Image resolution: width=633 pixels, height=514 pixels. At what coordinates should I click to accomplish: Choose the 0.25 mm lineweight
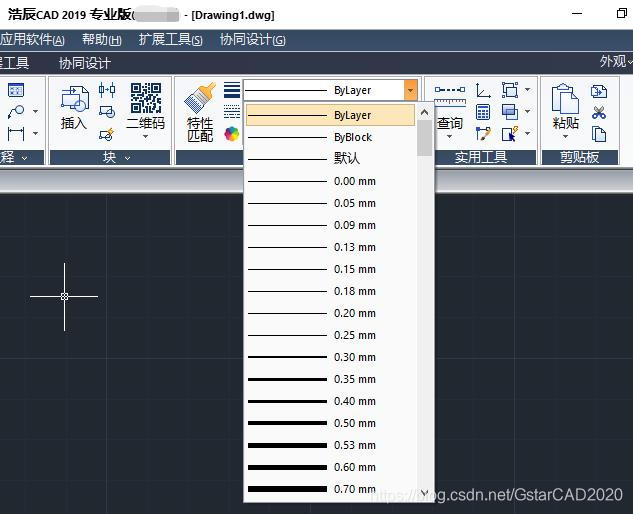330,335
